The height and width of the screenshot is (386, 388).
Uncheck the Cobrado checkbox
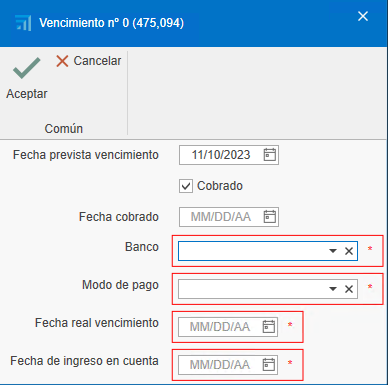click(x=186, y=186)
